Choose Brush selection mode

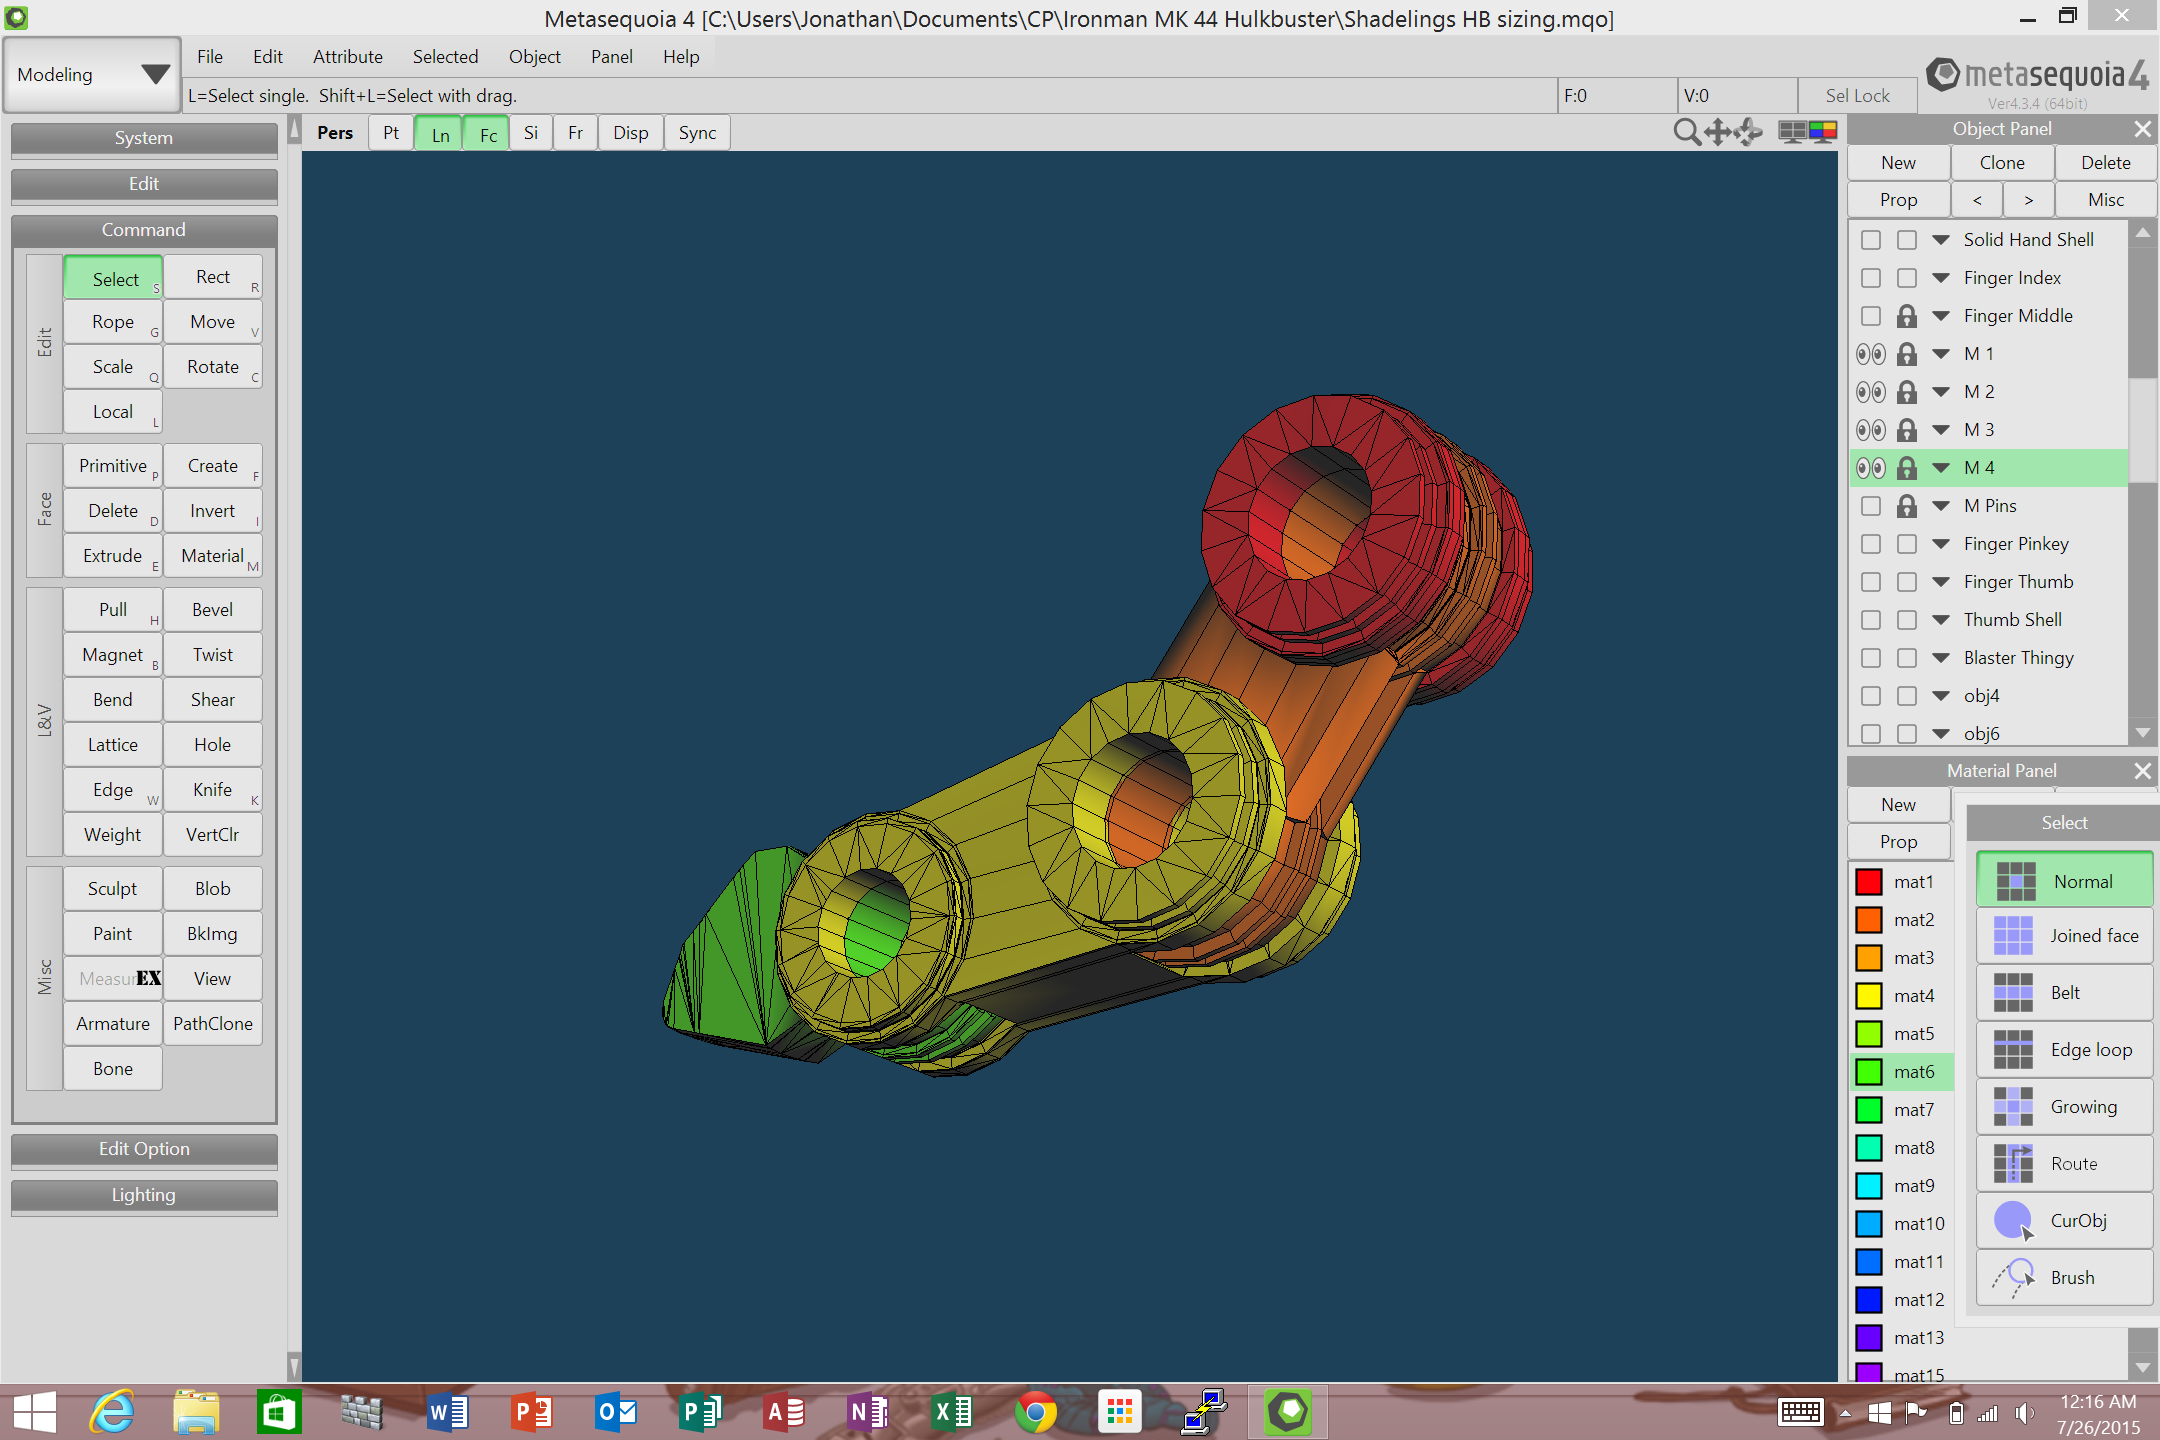(2064, 1278)
